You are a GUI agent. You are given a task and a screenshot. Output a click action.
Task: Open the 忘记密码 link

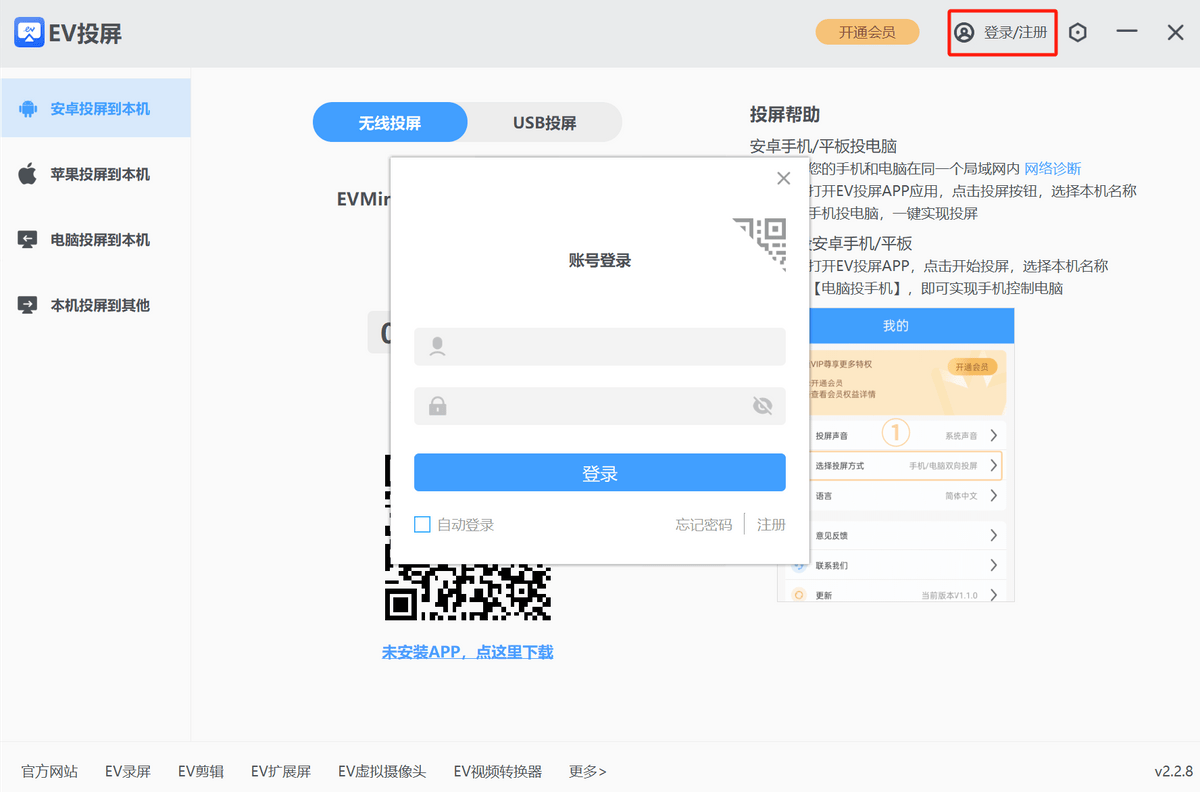pos(703,525)
